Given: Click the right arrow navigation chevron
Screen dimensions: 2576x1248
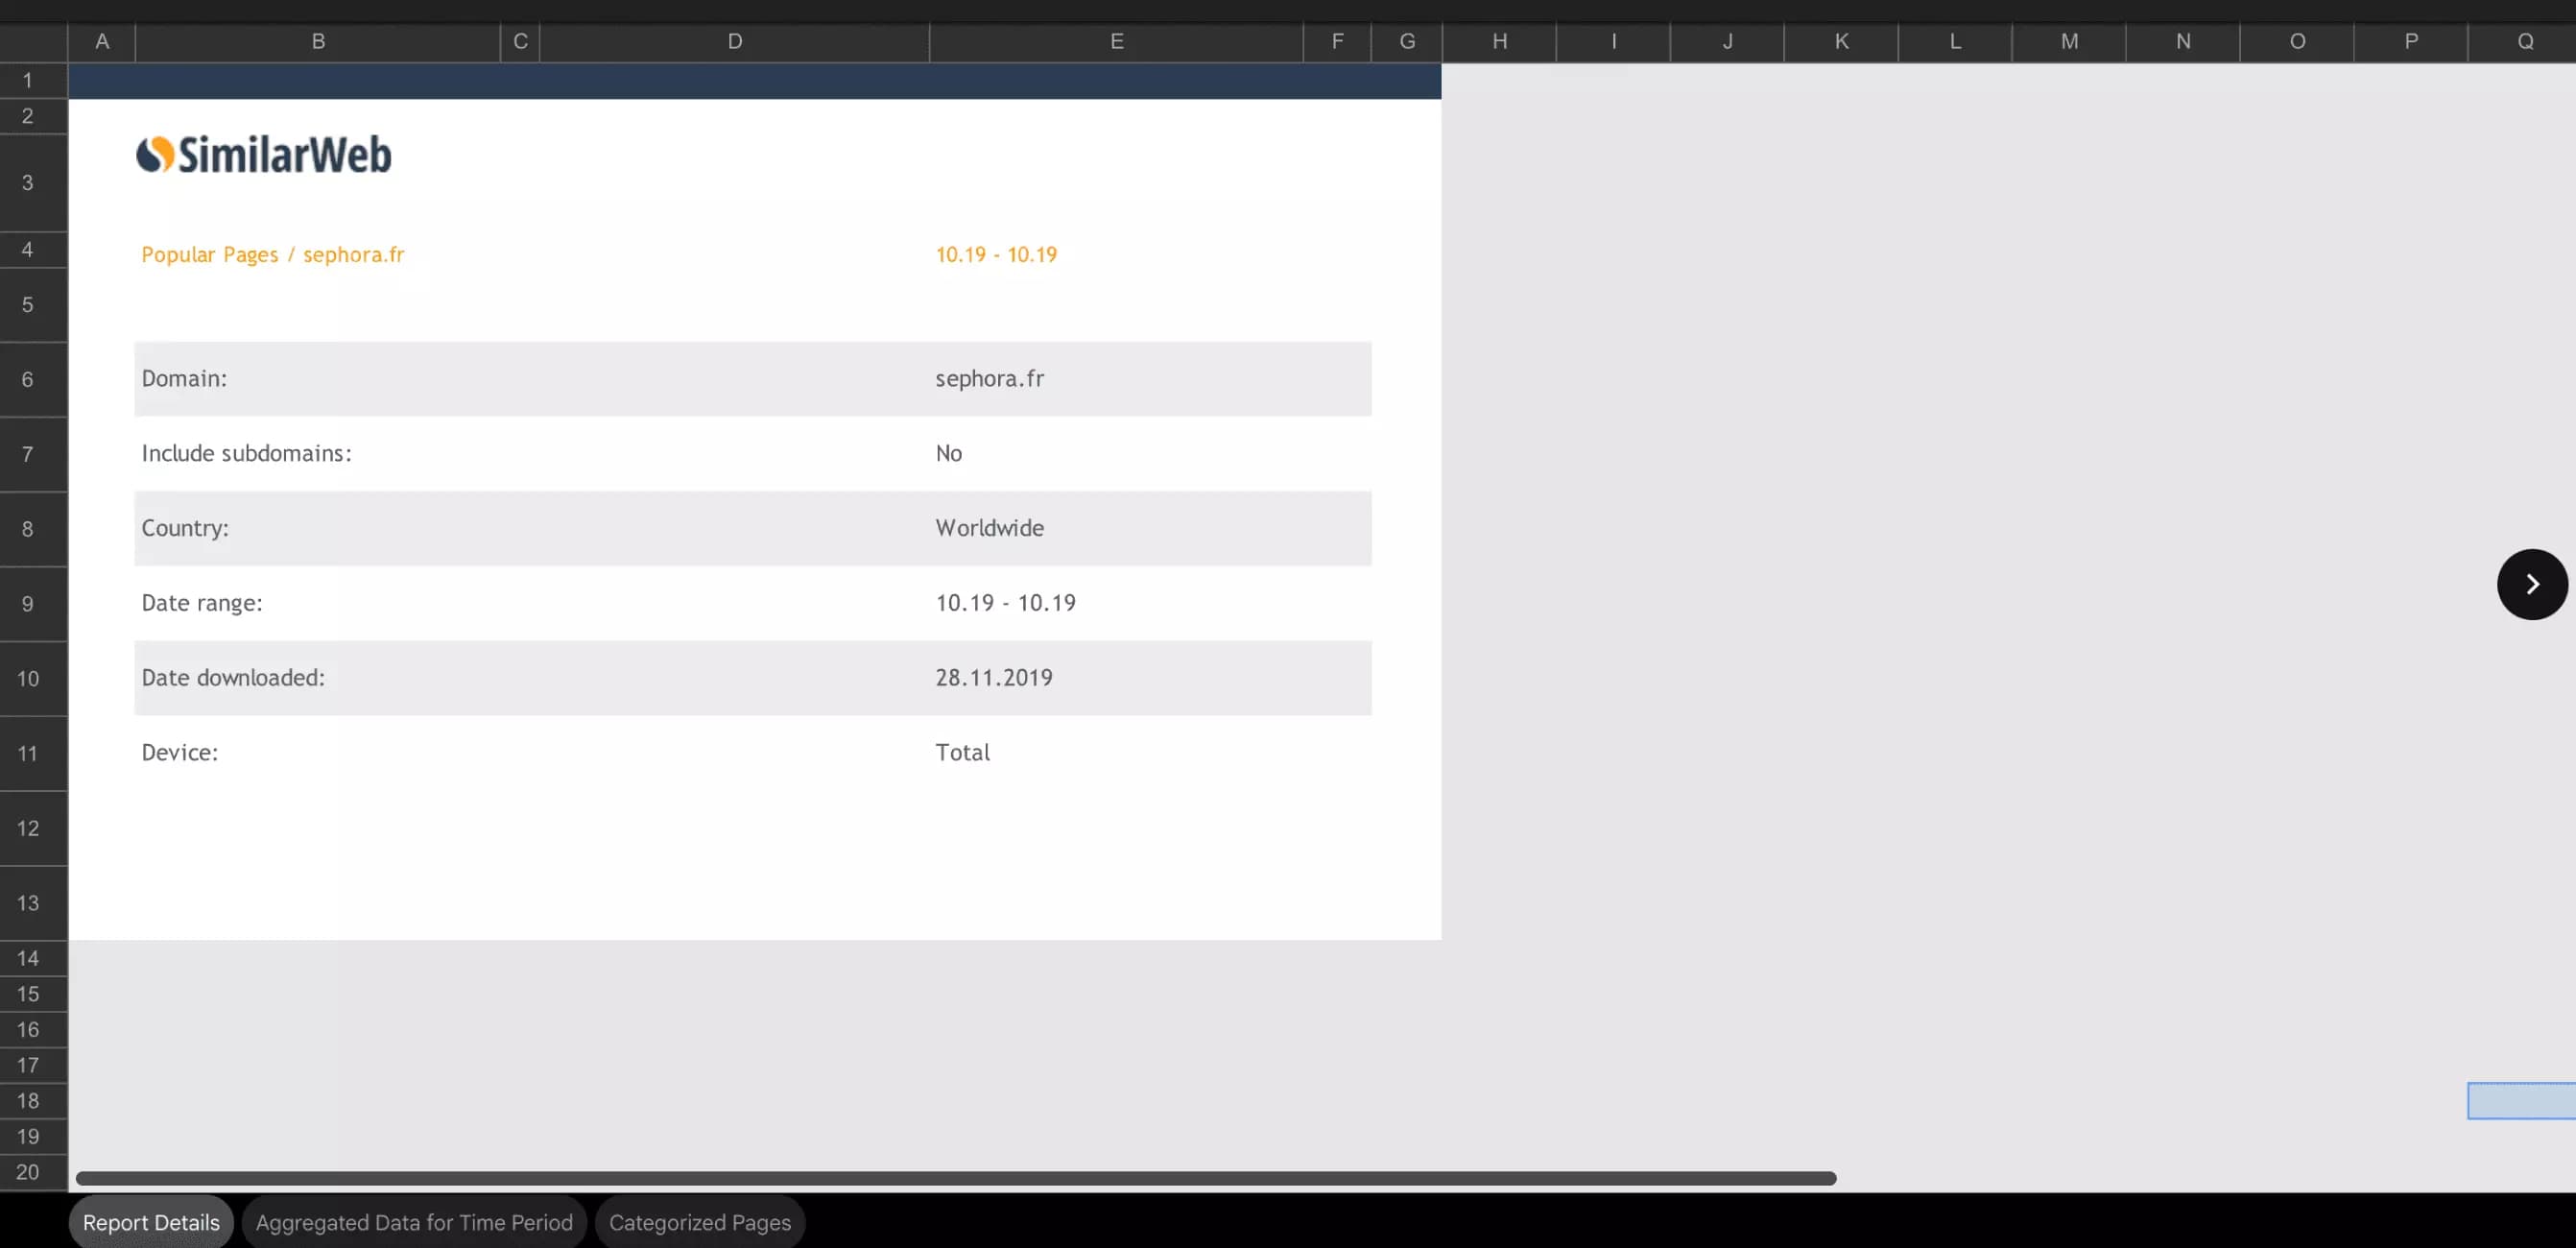Looking at the screenshot, I should point(2532,584).
